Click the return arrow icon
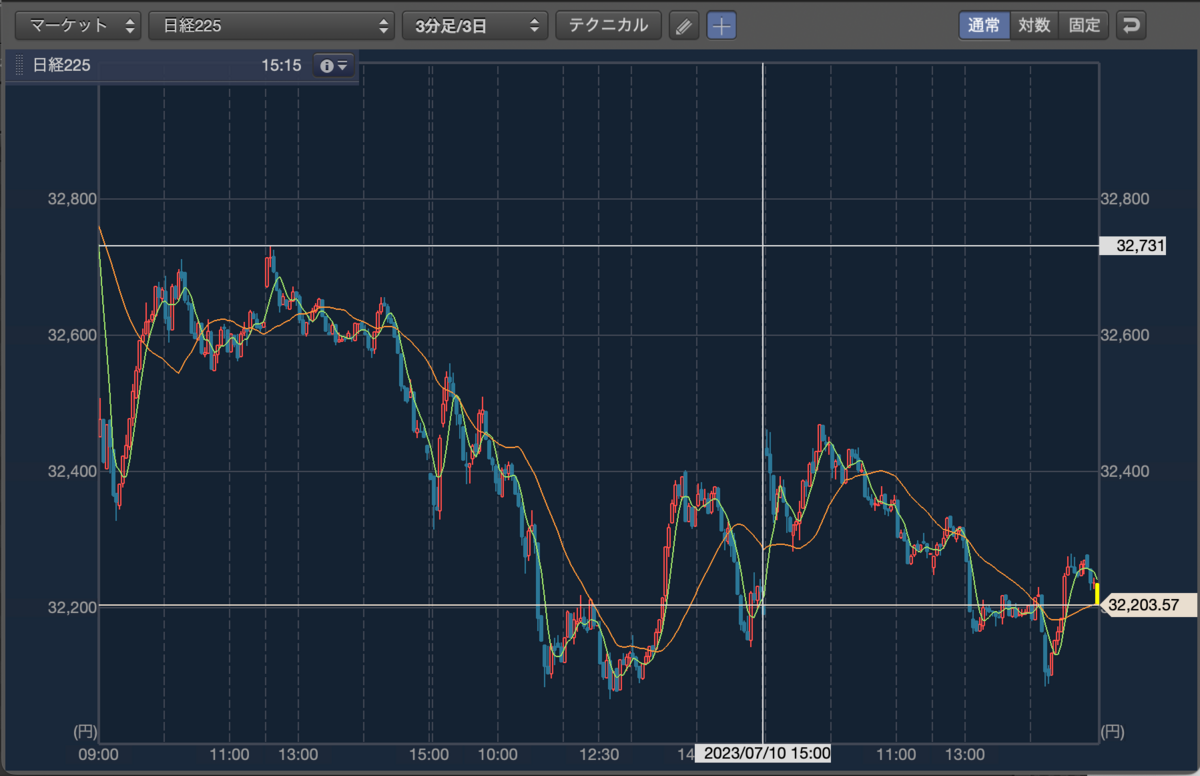The image size is (1200, 776). click(x=1131, y=26)
